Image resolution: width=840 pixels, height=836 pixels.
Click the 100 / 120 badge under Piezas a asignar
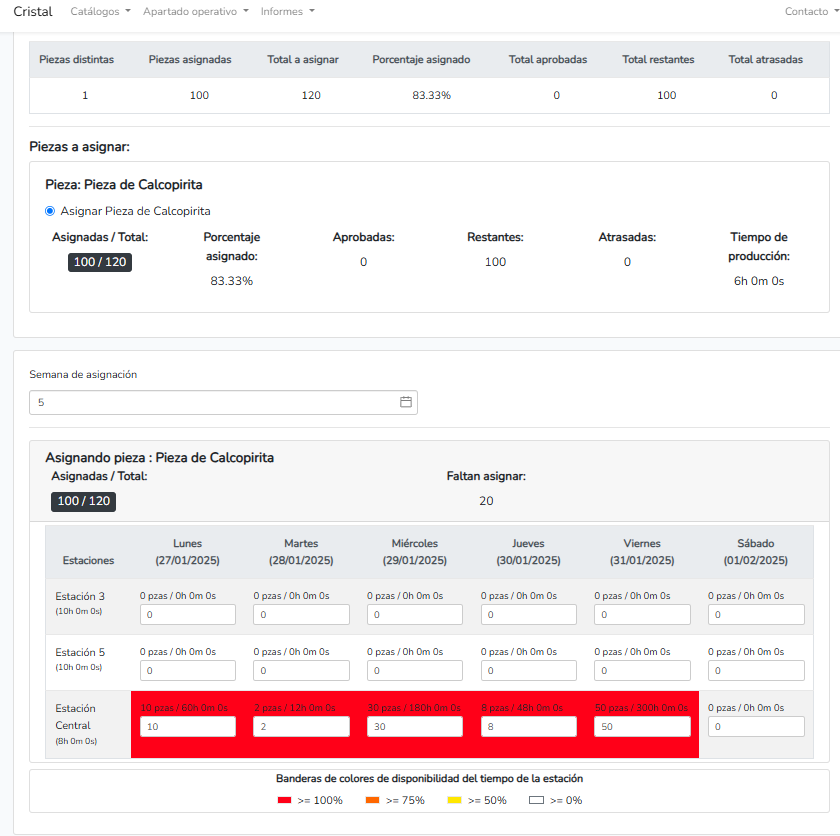[100, 262]
